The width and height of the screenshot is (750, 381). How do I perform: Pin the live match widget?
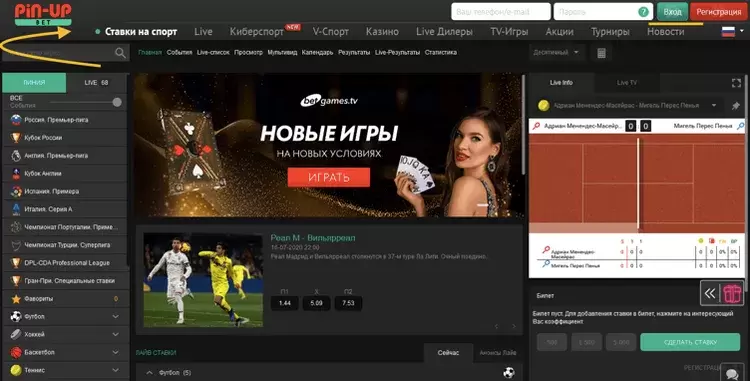click(736, 106)
